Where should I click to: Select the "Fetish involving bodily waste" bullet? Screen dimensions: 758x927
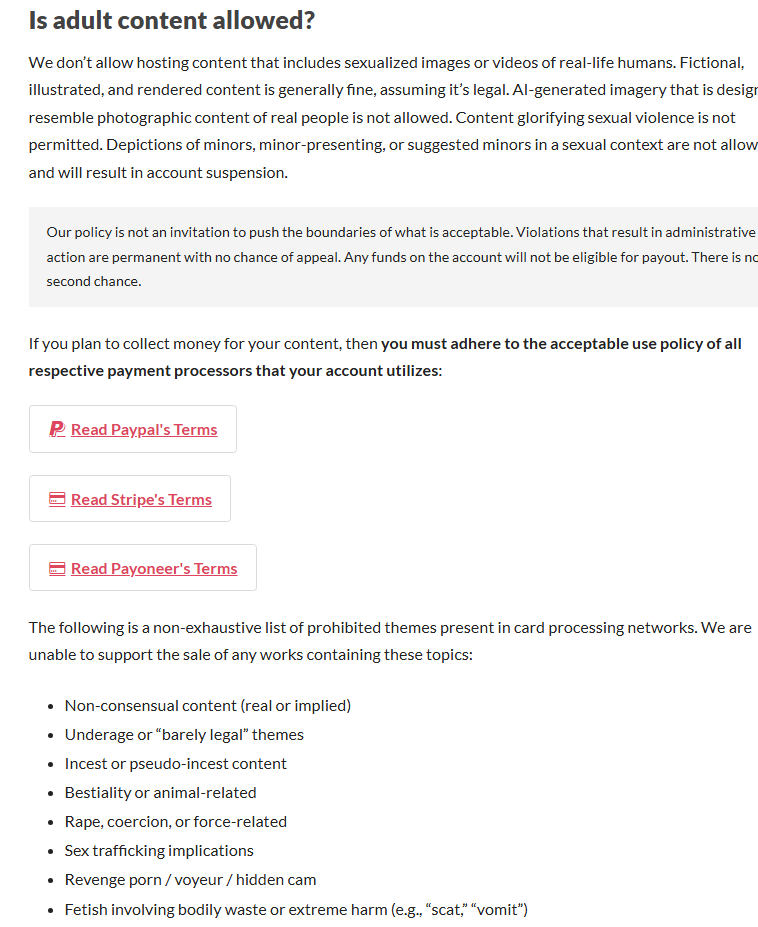(x=296, y=909)
